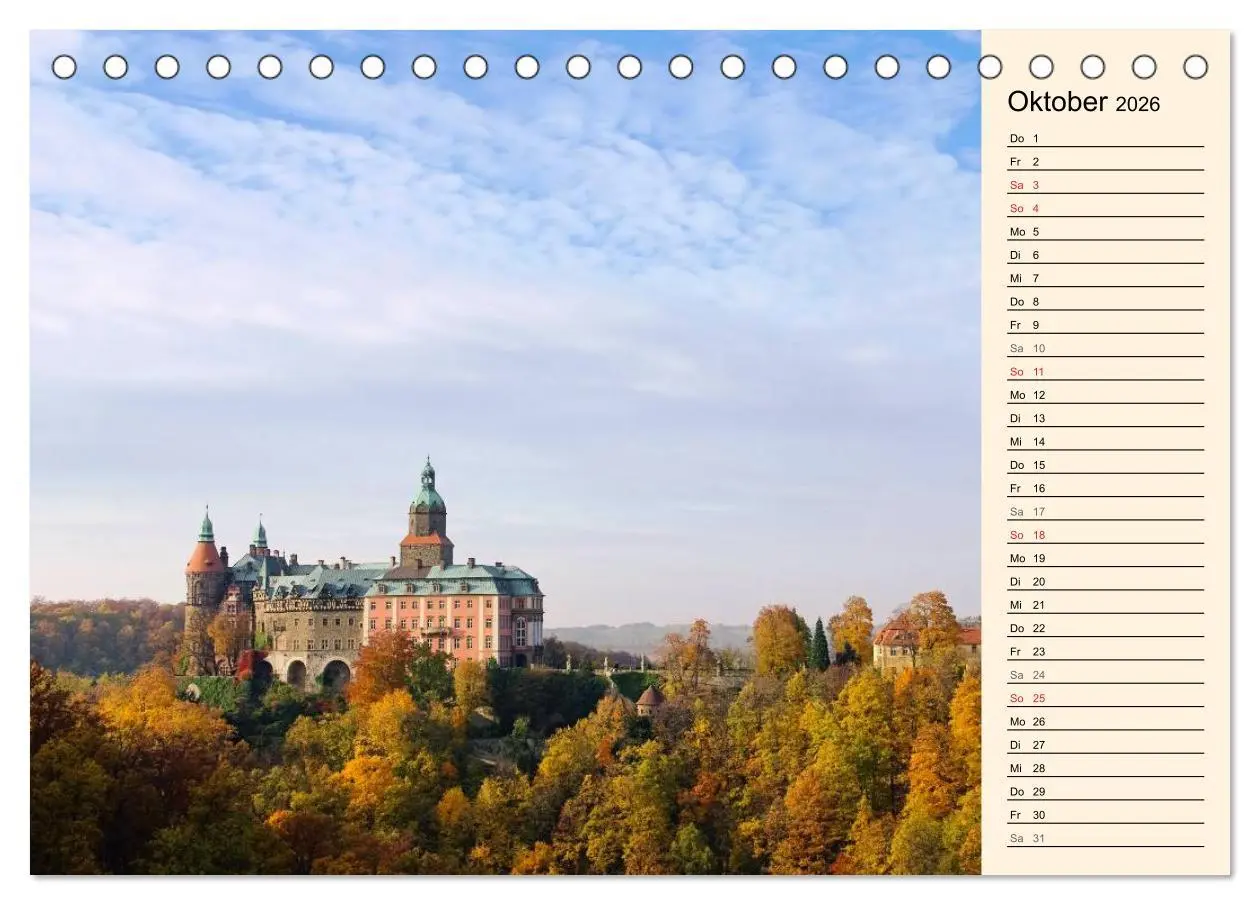Click the Fr 16 date line
Screen dimensions: 1260x905
(1105, 488)
